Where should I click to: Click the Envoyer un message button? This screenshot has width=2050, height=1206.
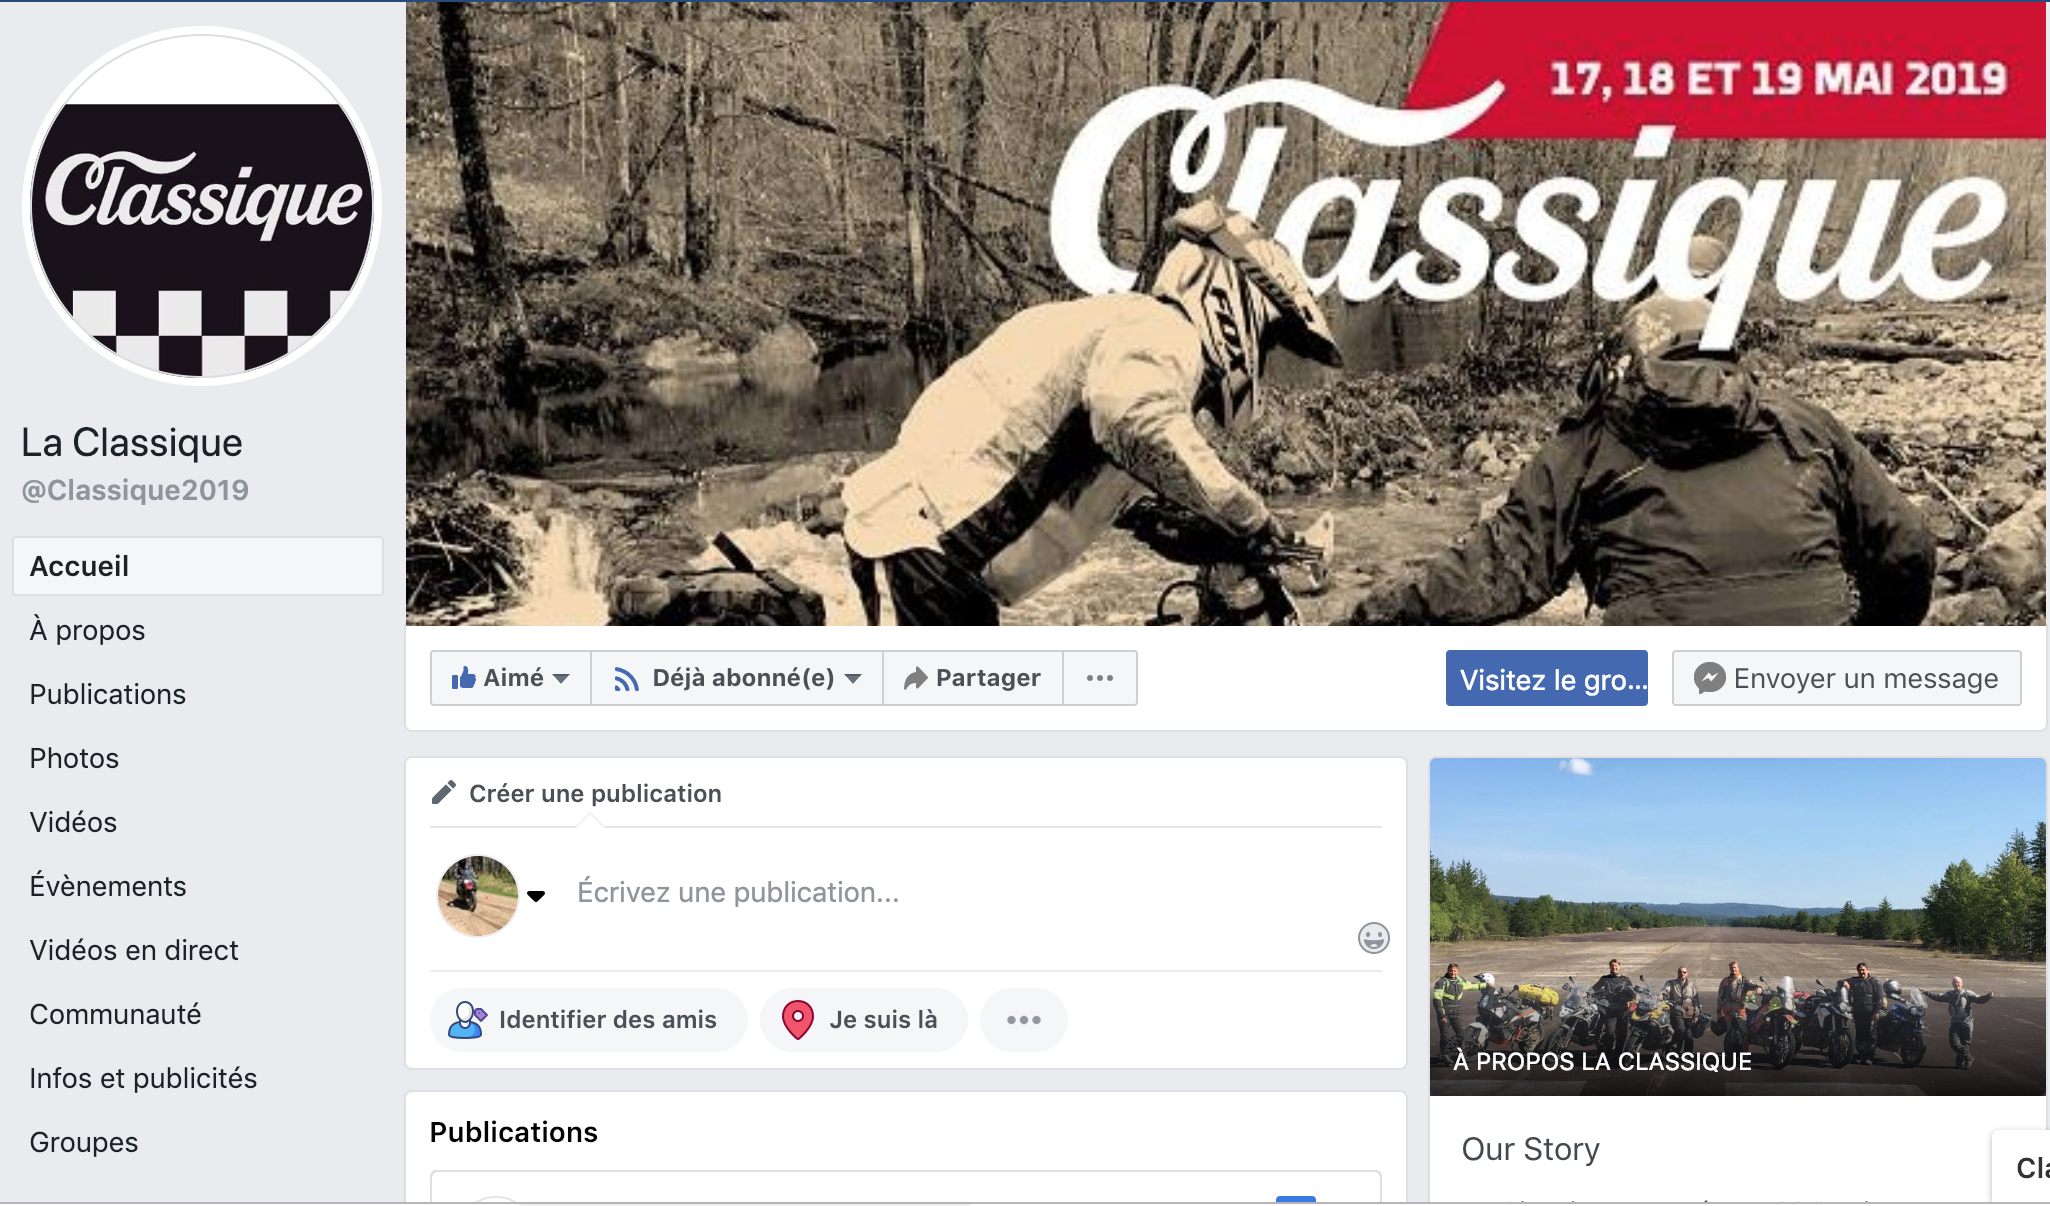pos(1847,678)
